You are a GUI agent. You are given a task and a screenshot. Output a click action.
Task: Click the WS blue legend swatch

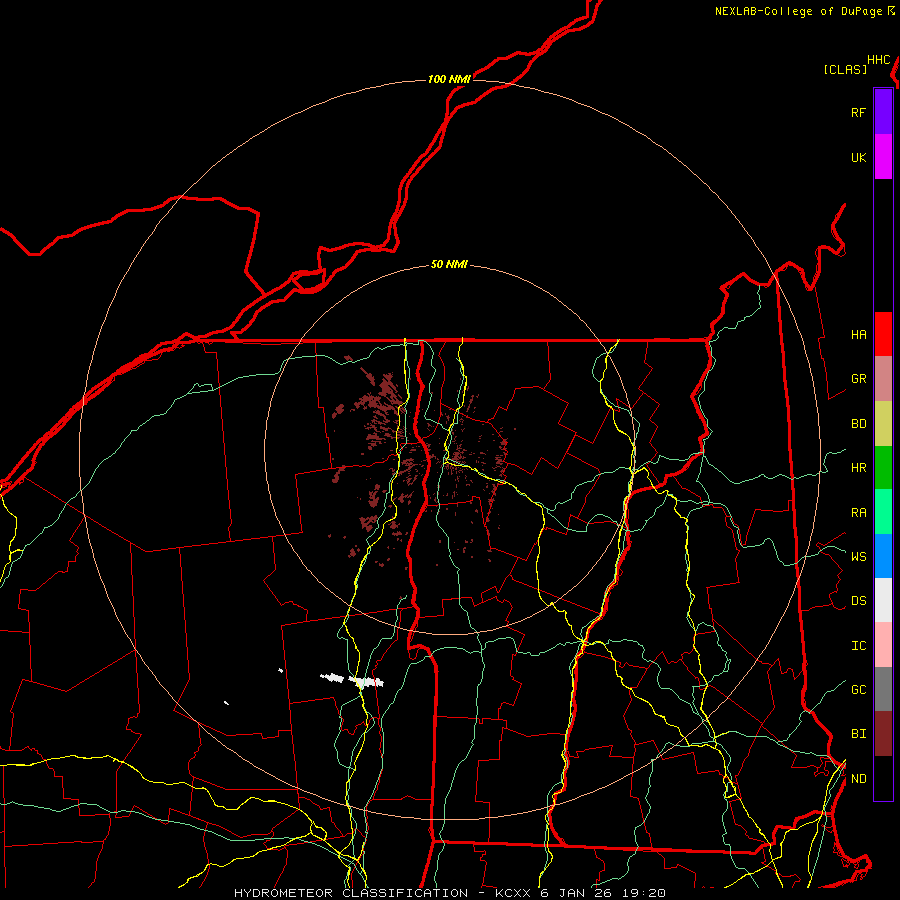pyautogui.click(x=883, y=556)
